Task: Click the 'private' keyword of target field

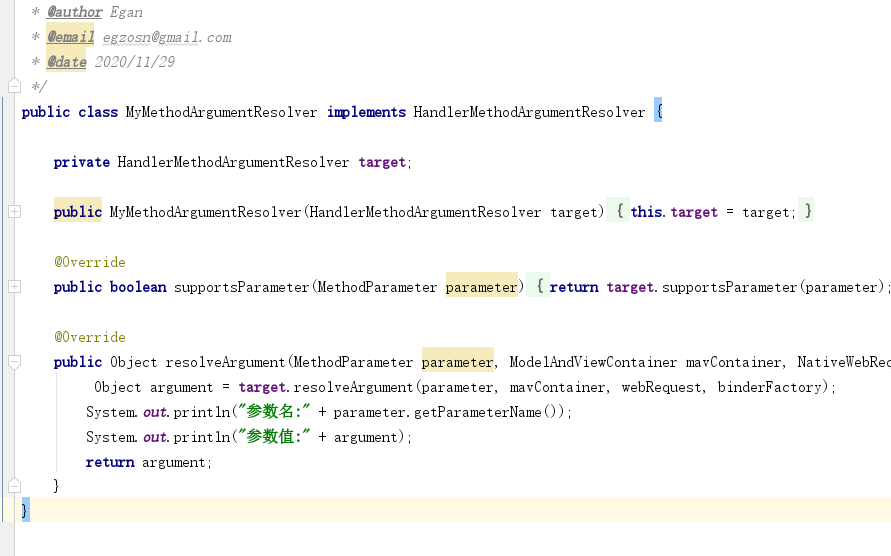Action: (x=81, y=162)
